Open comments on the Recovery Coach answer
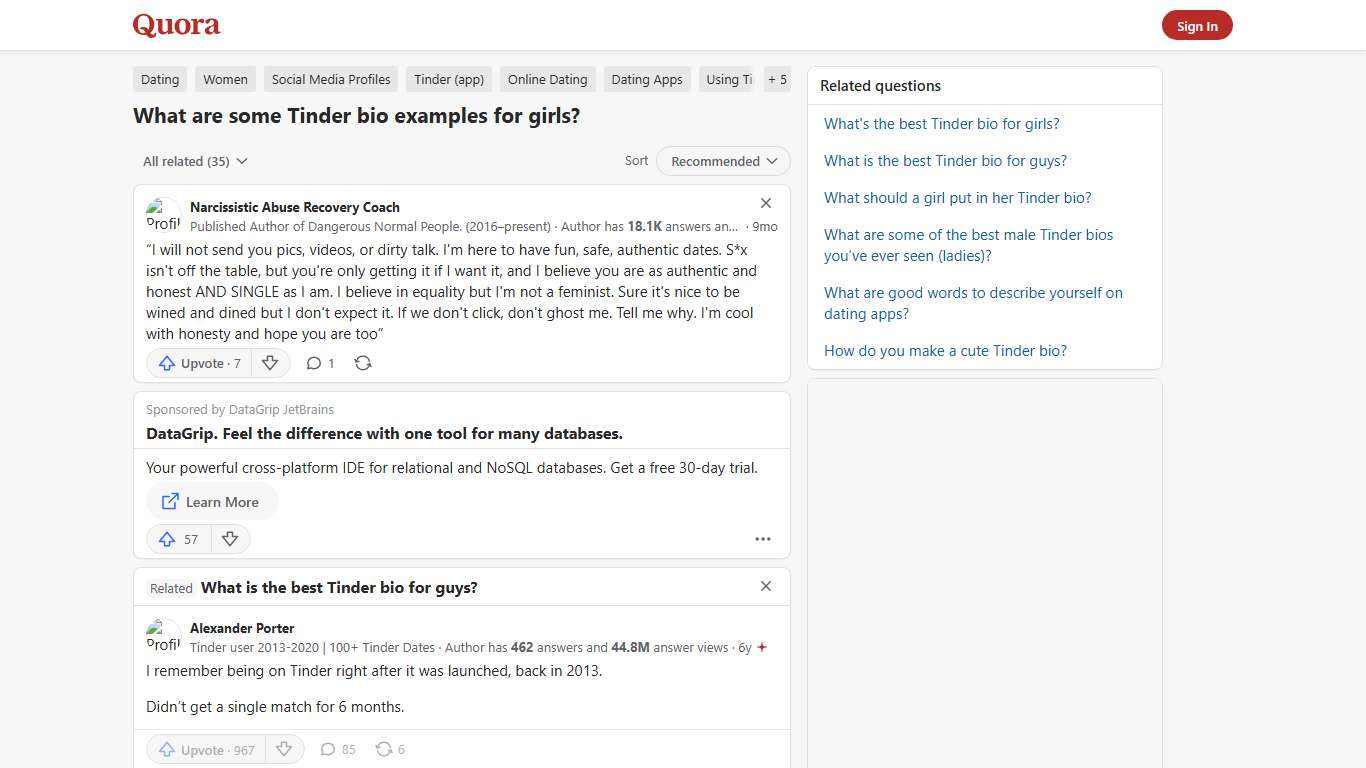 click(320, 363)
